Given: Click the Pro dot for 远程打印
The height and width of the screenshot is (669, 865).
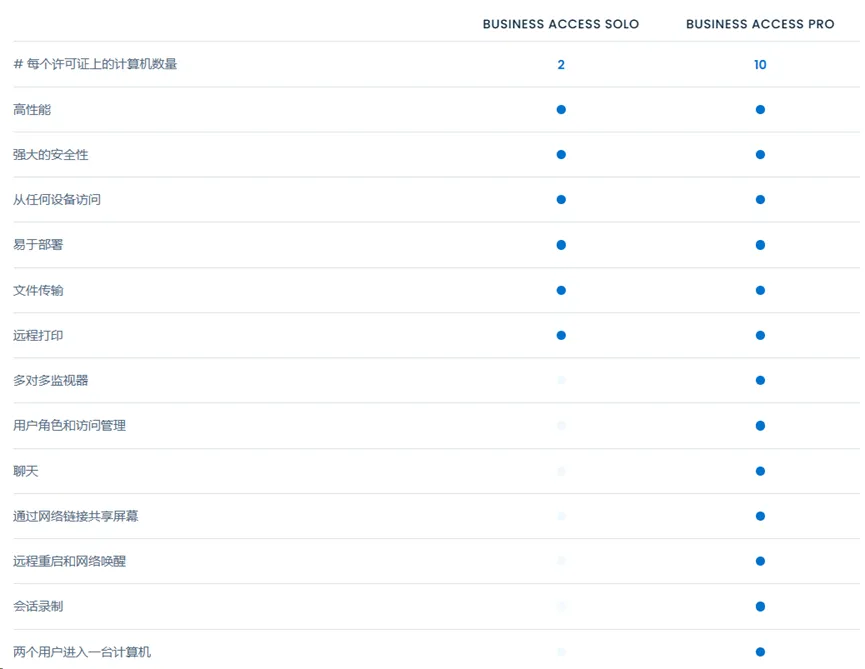Looking at the screenshot, I should 760,335.
